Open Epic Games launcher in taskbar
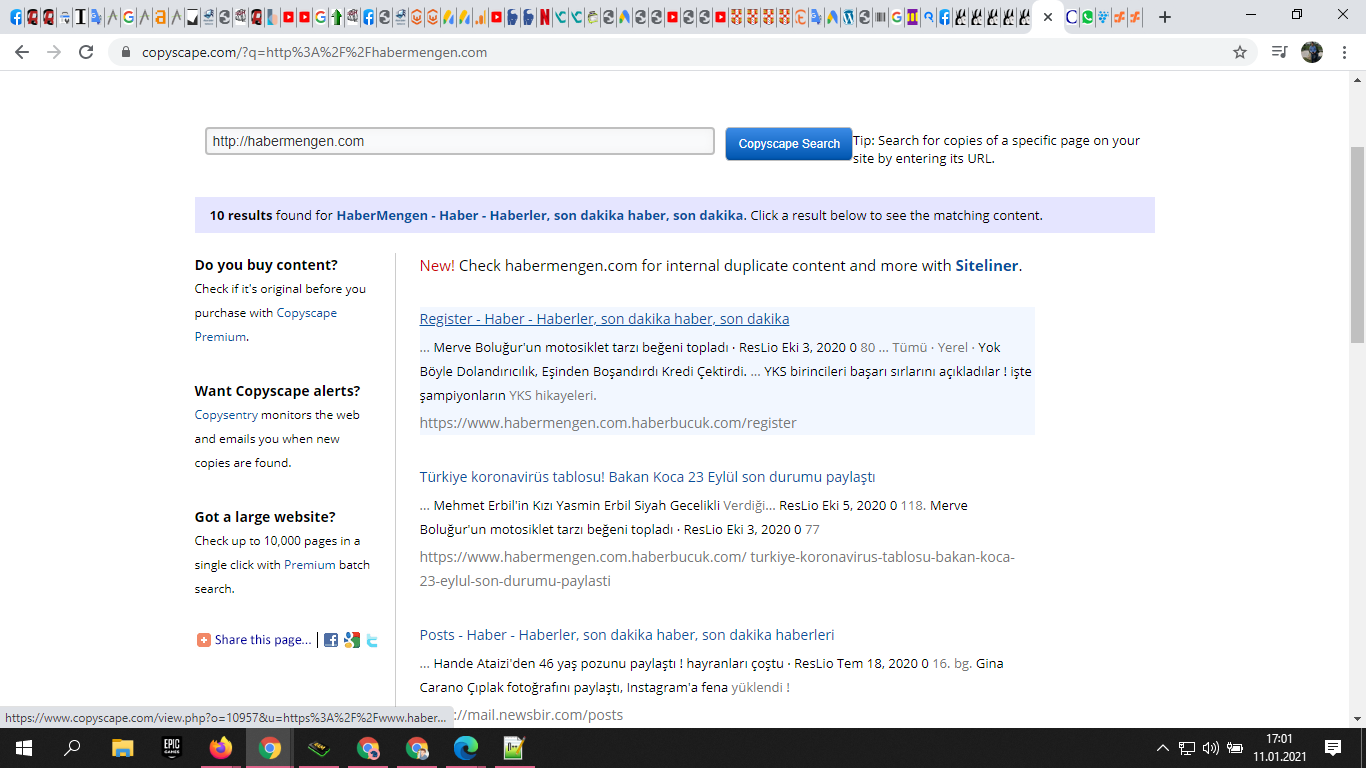 [172, 748]
